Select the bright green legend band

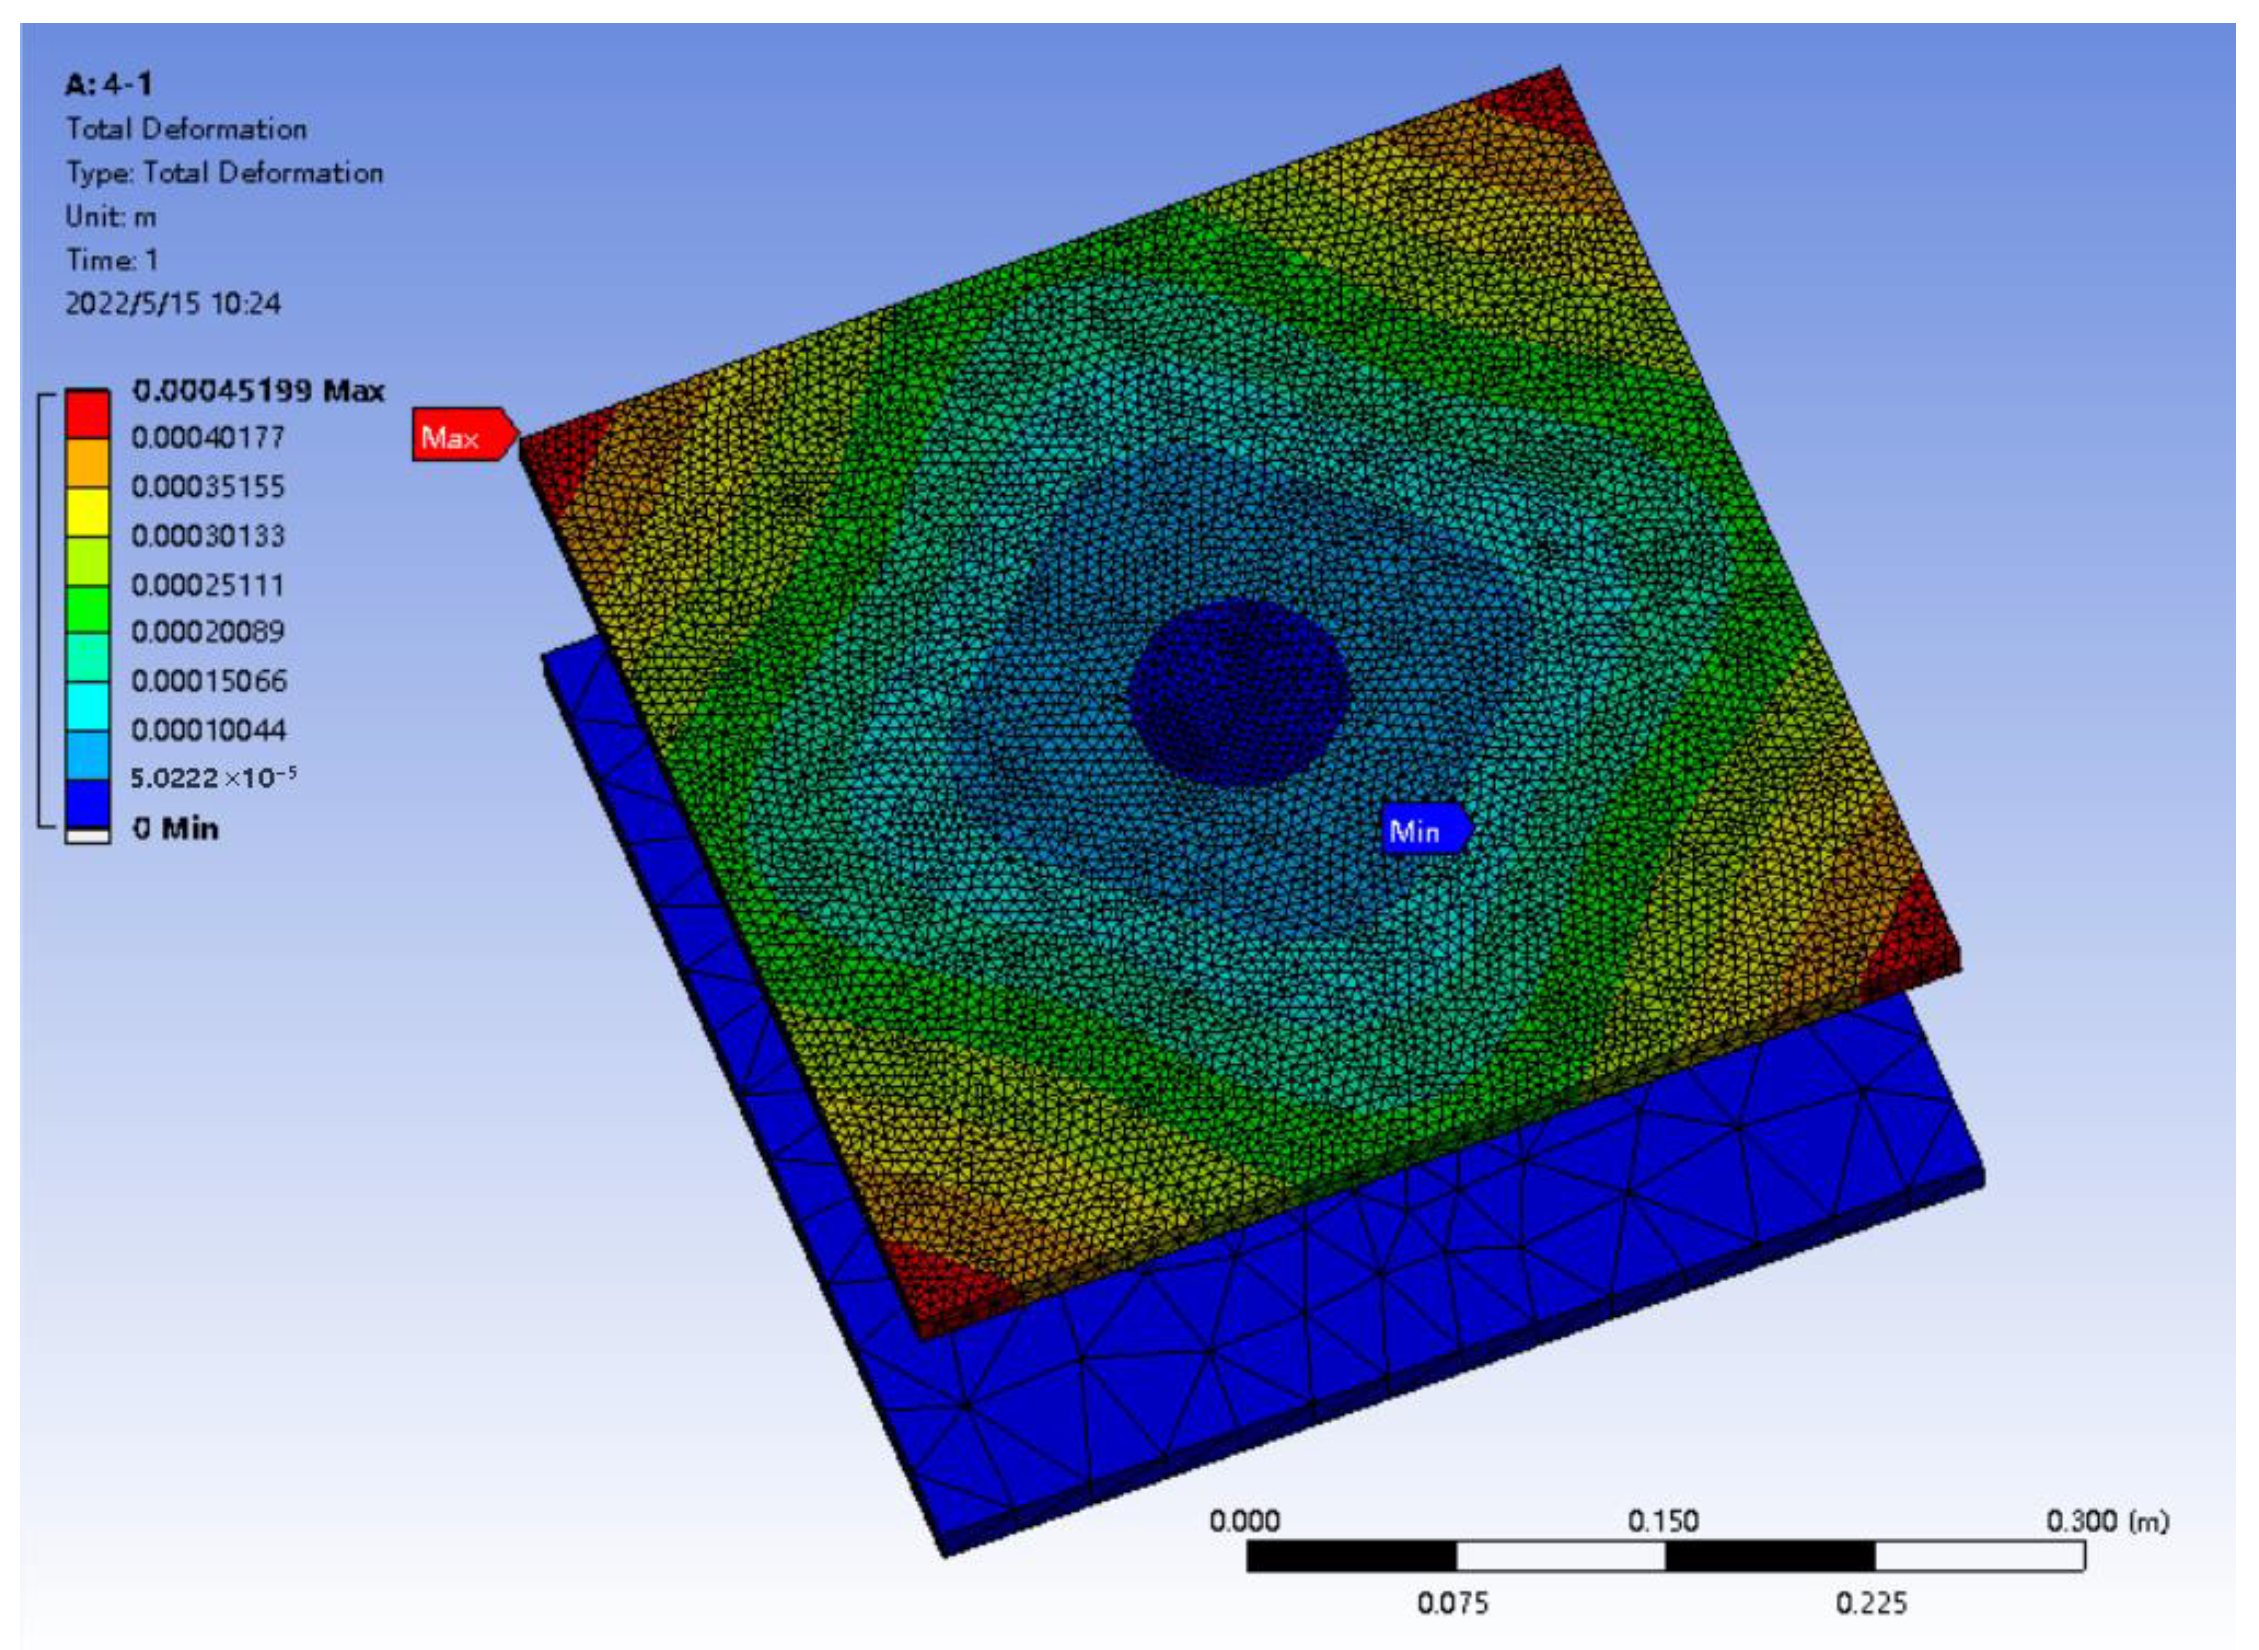point(87,608)
